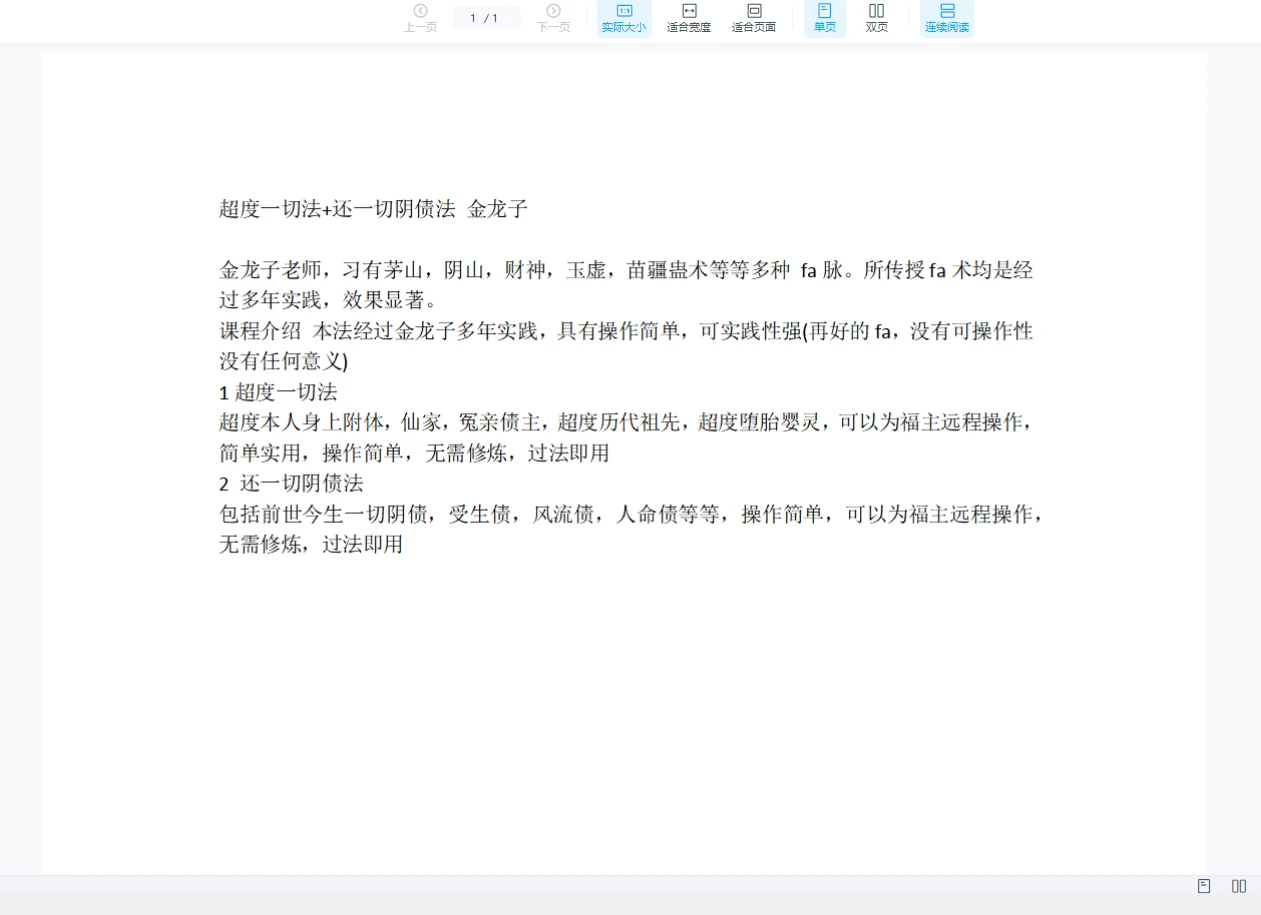Toggle continuous reading (连续阅读)
1261x915 pixels.
pyautogui.click(x=947, y=18)
